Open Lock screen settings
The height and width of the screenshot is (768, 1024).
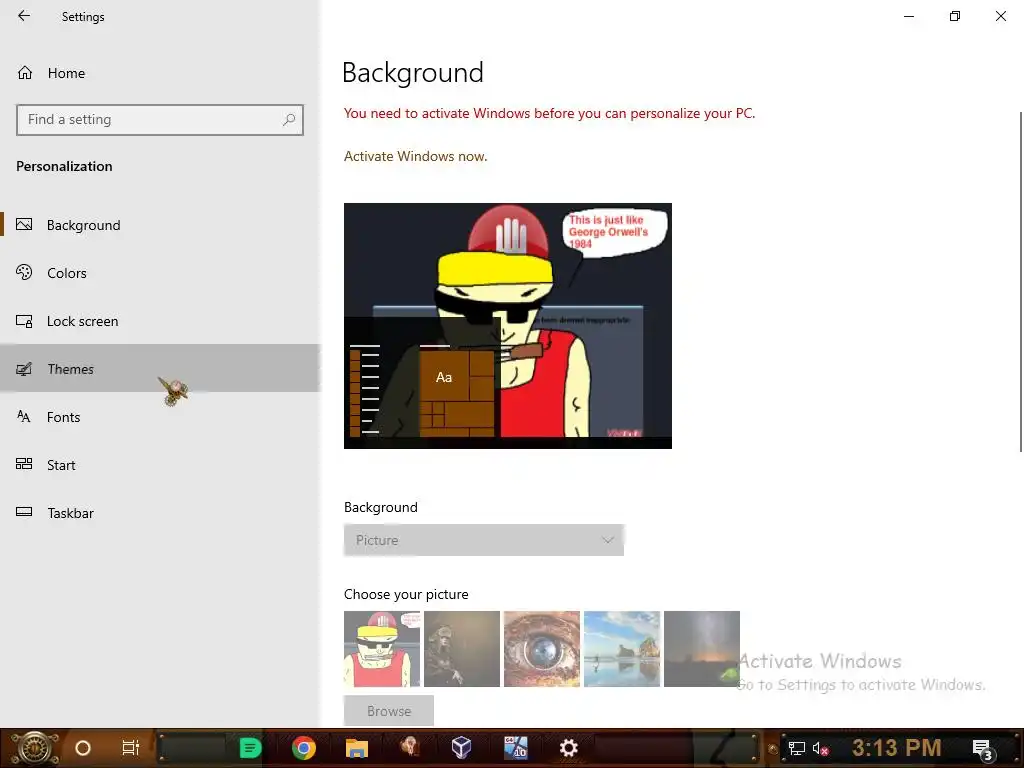pyautogui.click(x=160, y=321)
